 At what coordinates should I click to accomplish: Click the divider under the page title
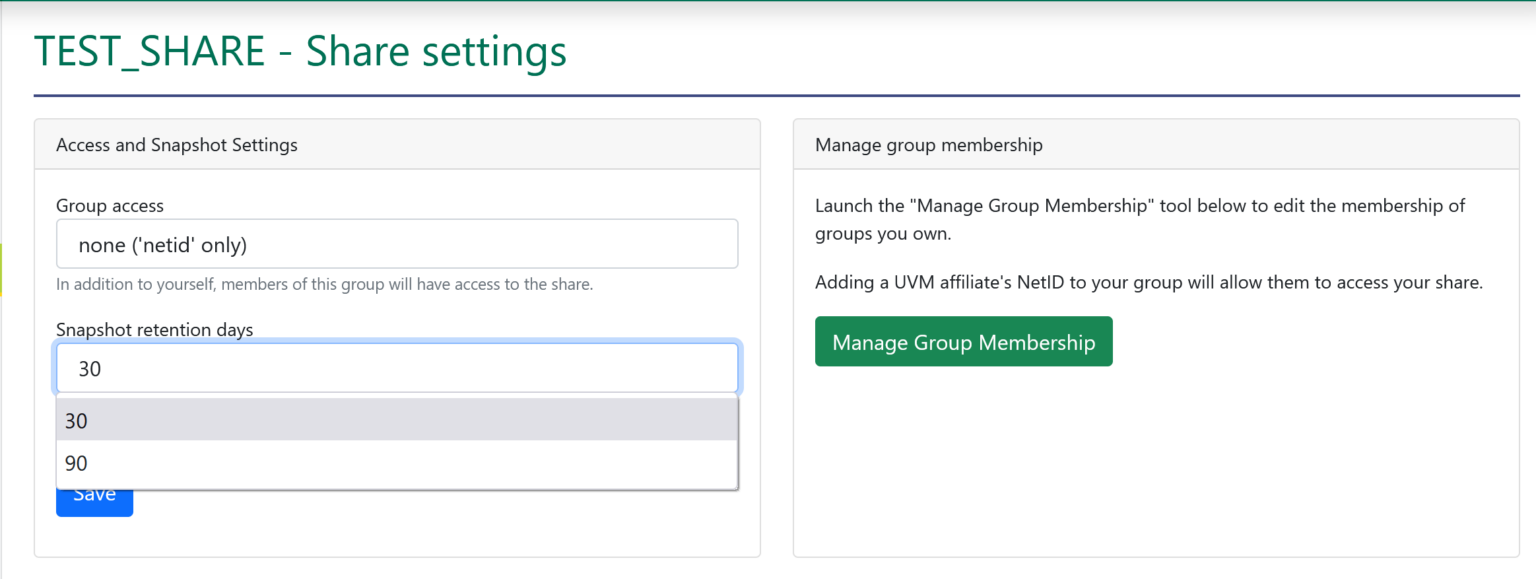768,95
